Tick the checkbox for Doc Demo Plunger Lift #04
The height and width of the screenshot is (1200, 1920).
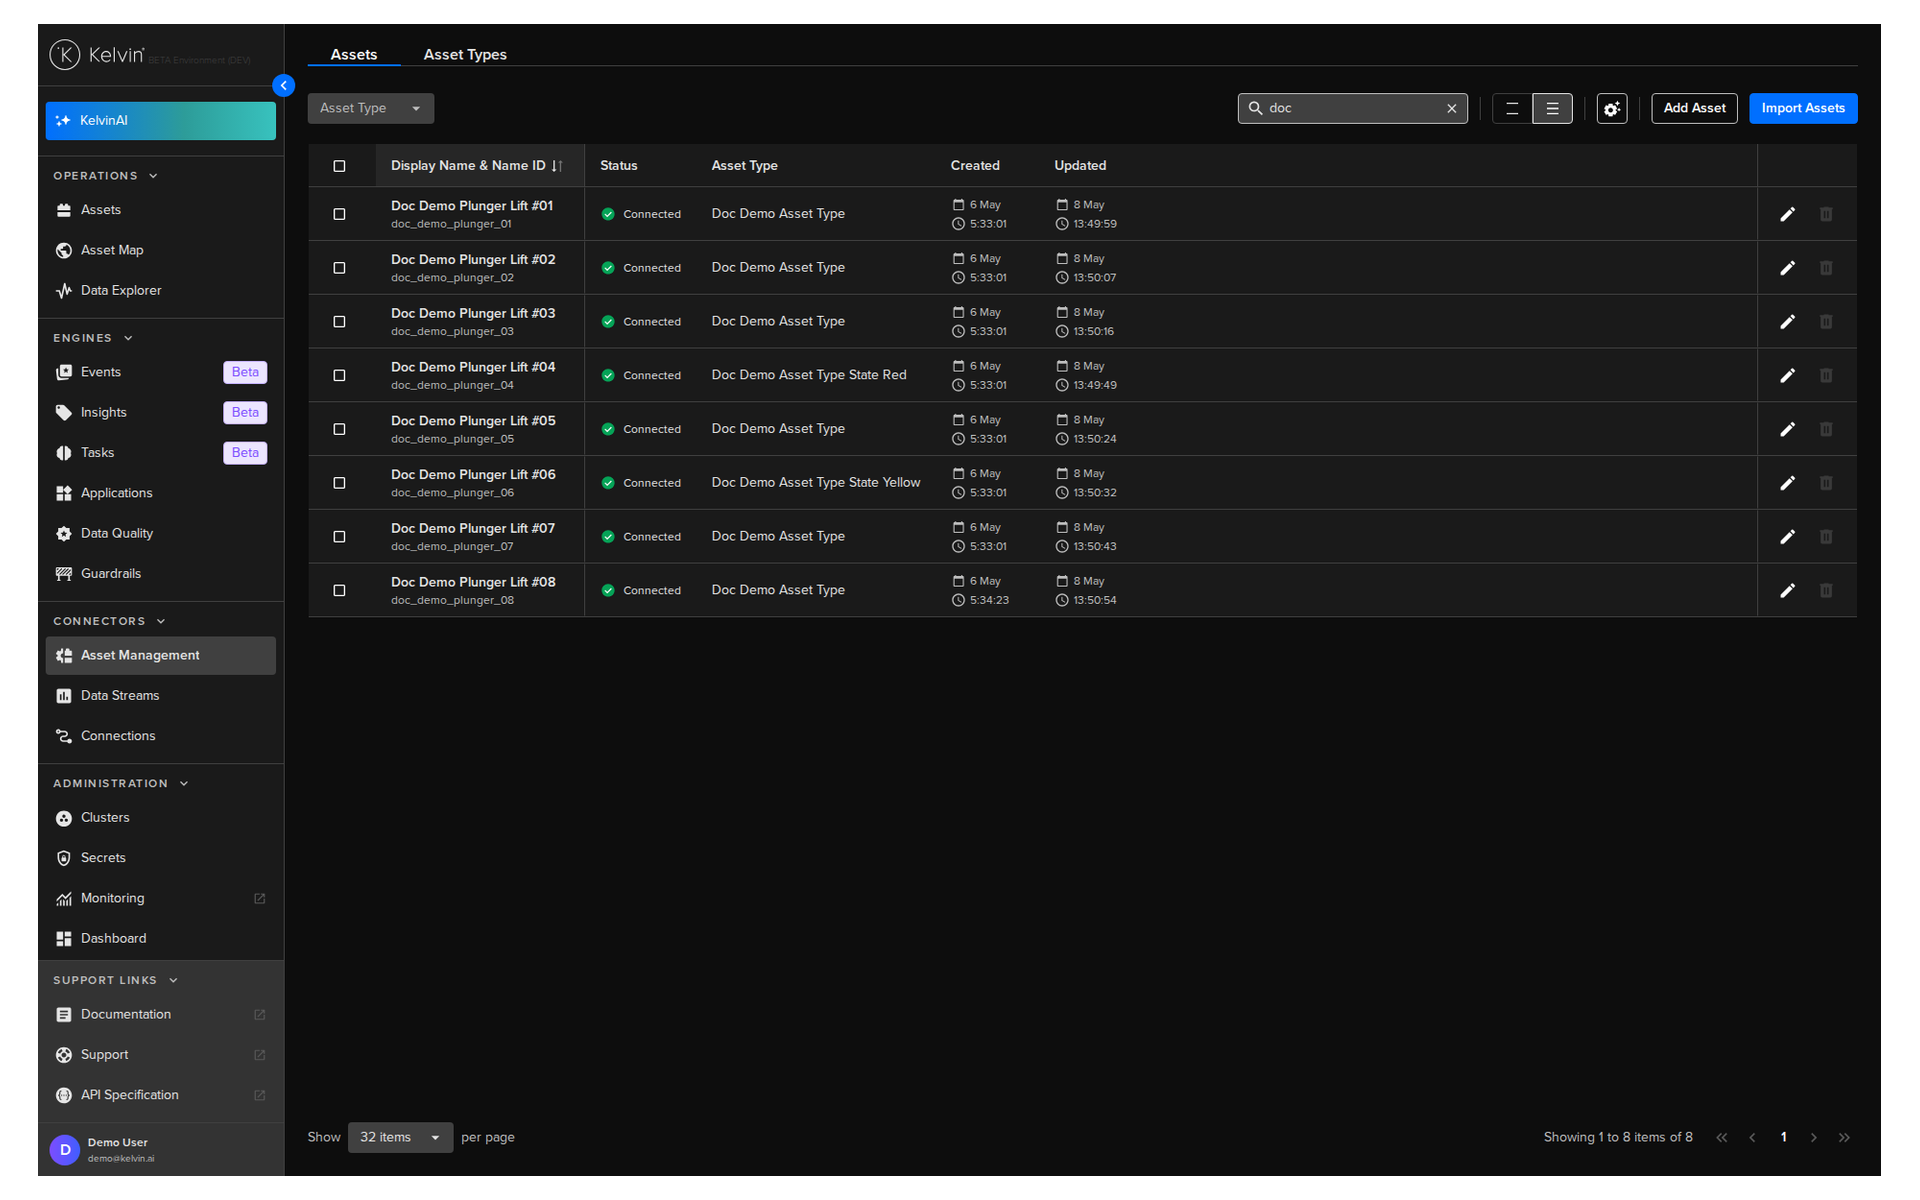click(339, 376)
